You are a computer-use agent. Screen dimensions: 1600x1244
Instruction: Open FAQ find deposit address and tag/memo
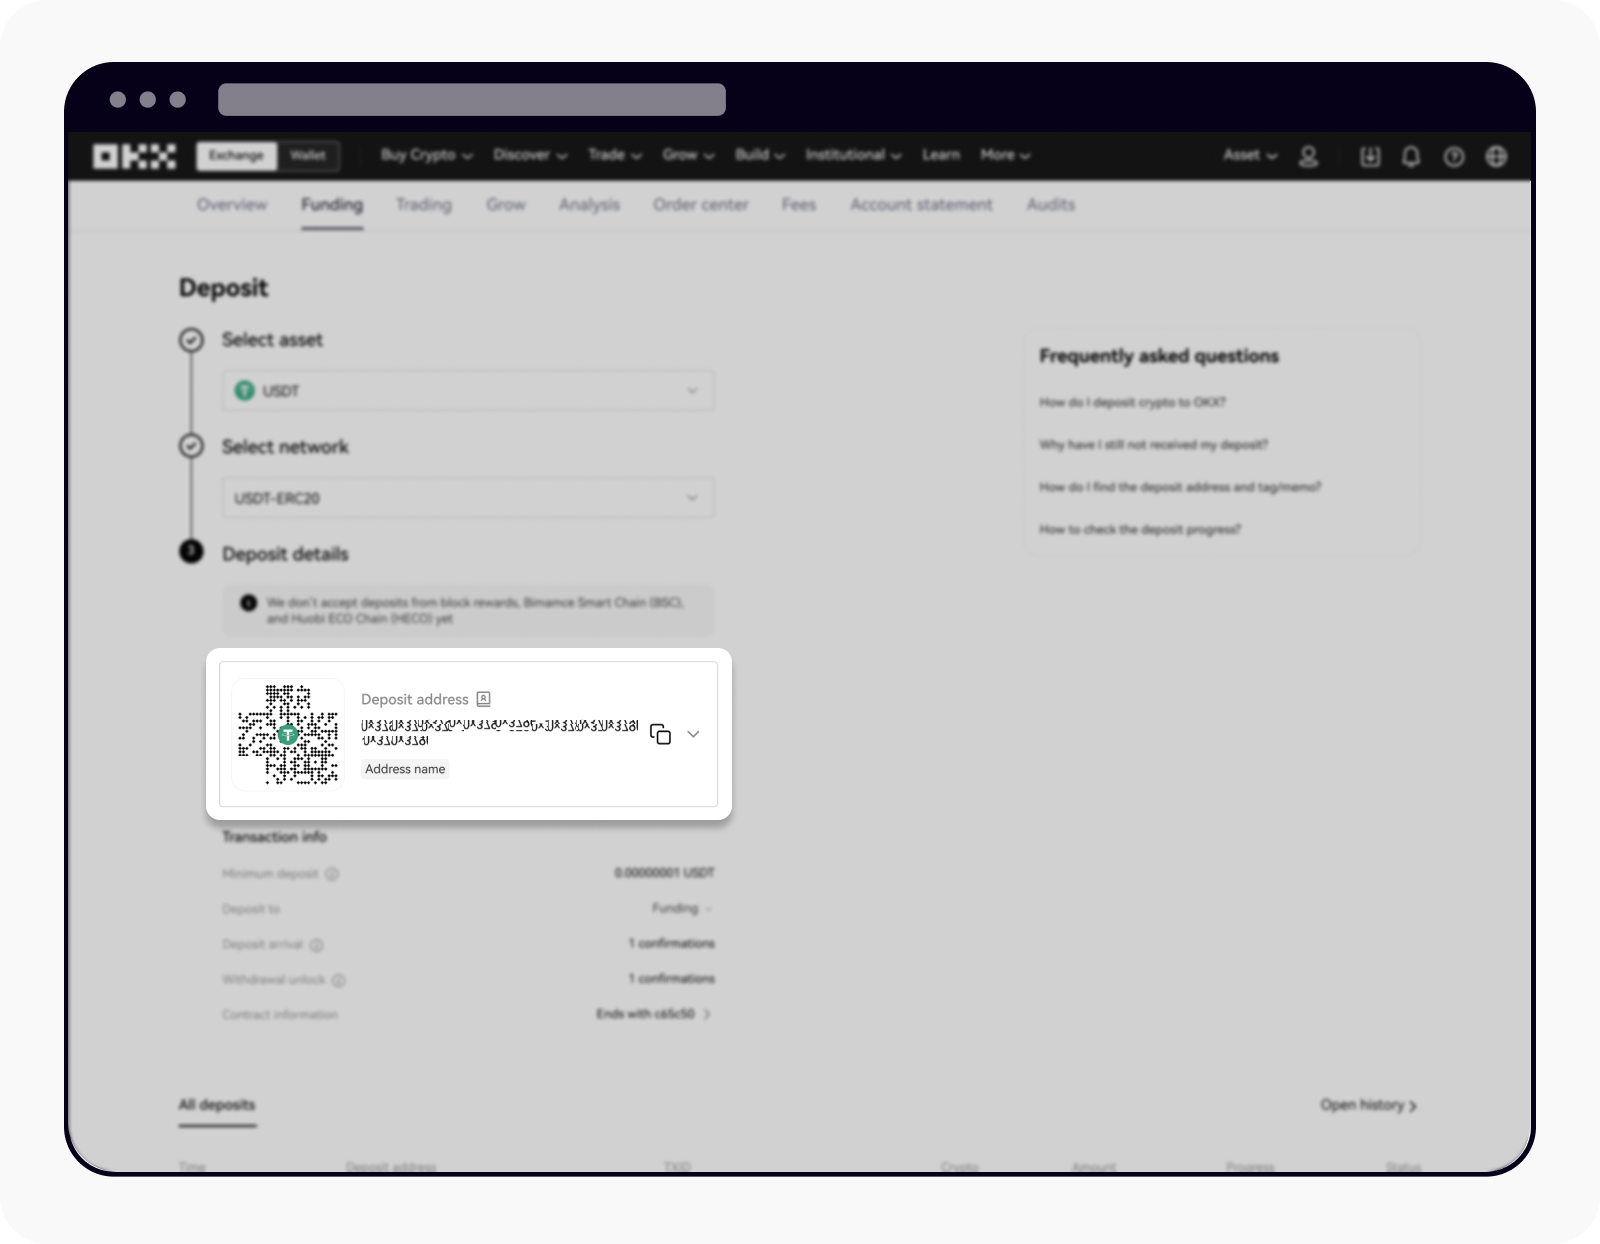pos(1180,487)
